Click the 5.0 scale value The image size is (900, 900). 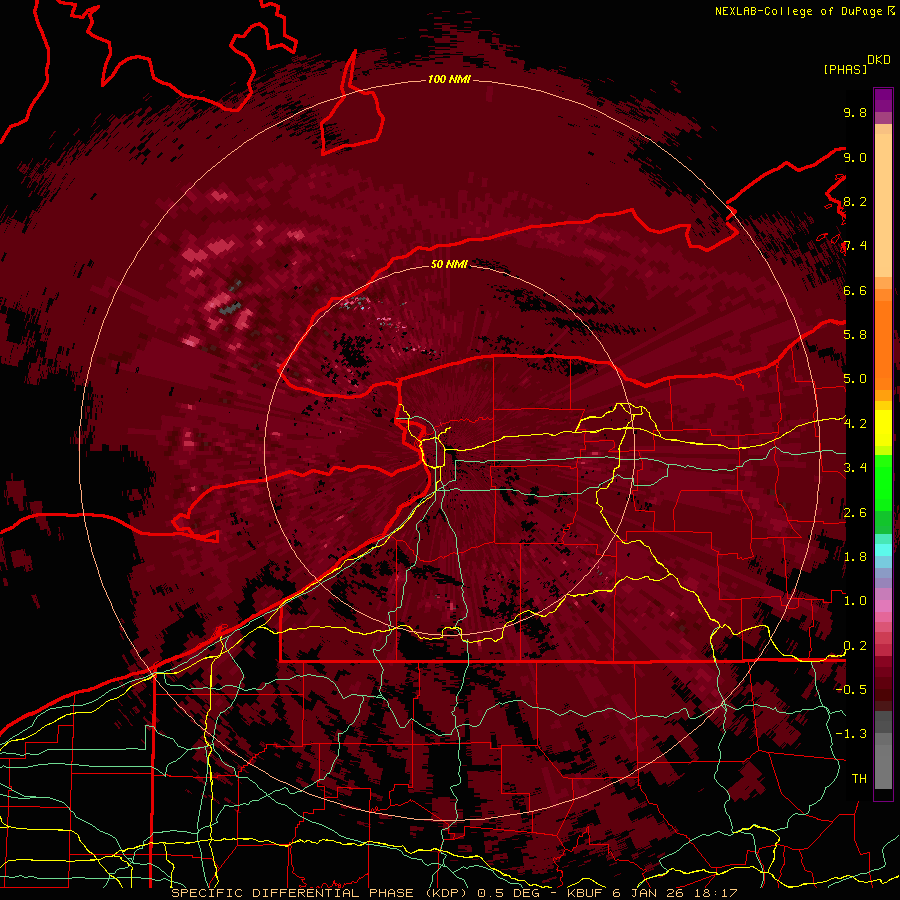[x=855, y=379]
